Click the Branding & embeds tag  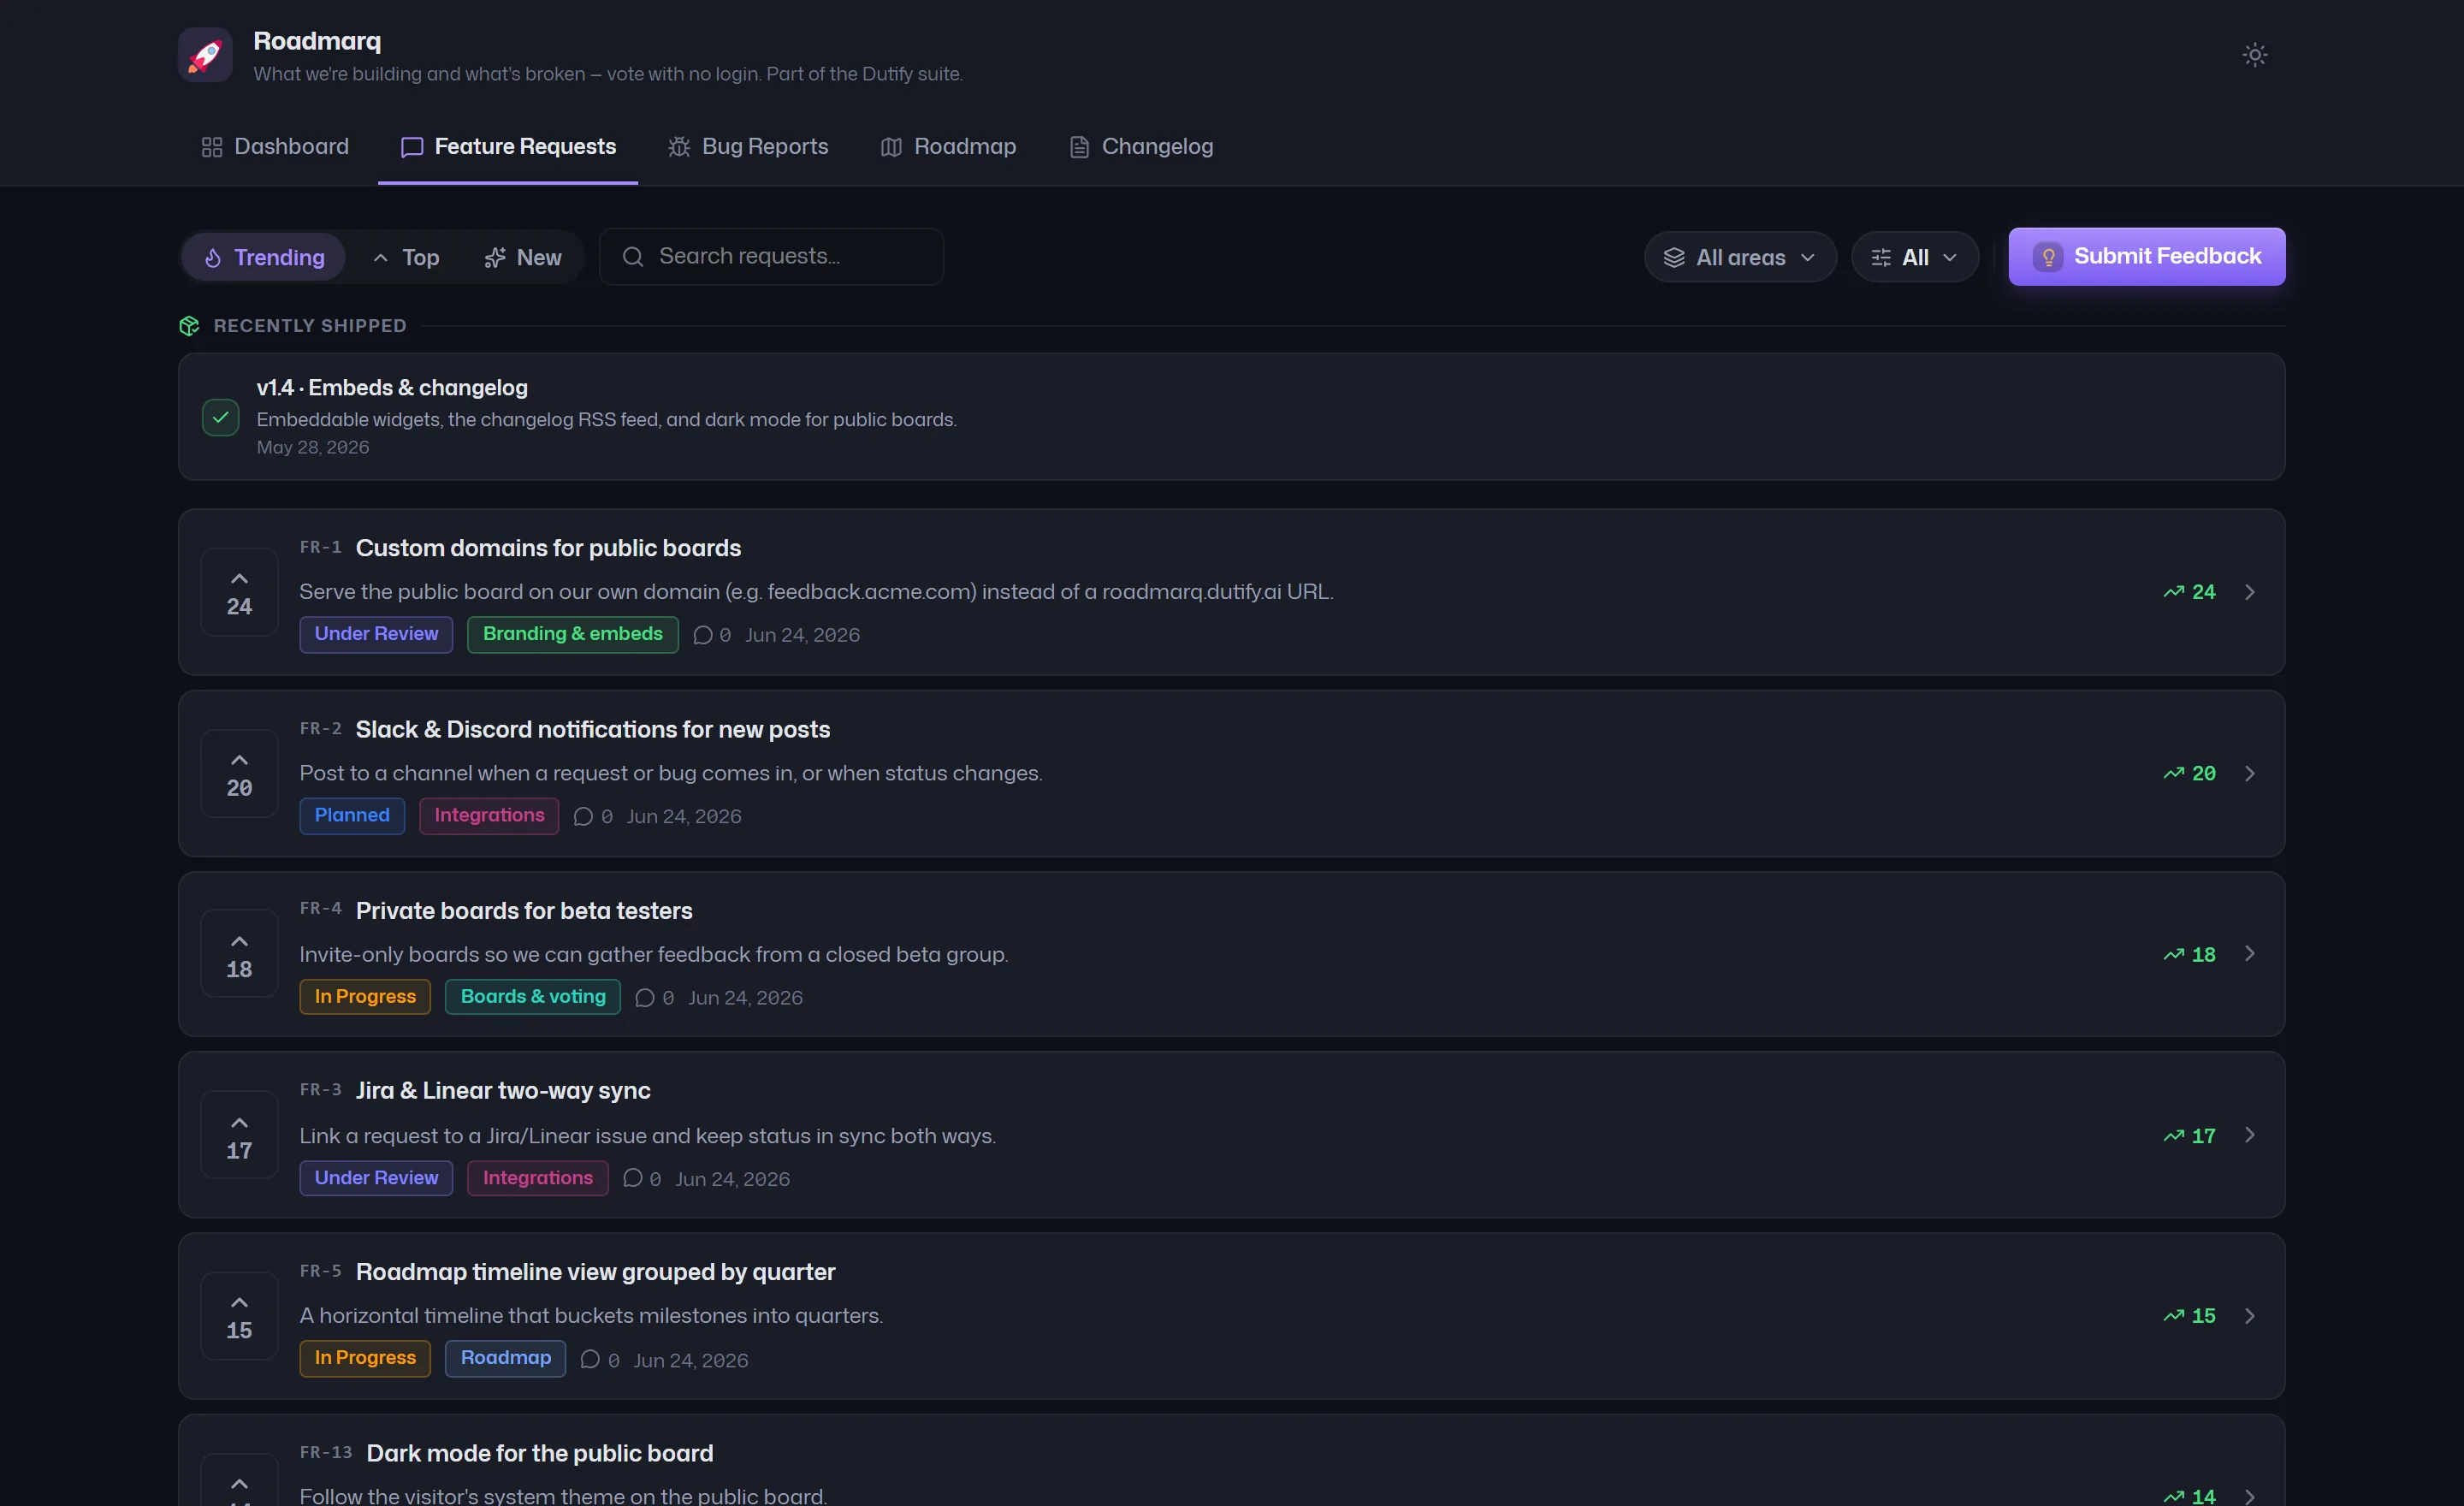click(x=573, y=635)
